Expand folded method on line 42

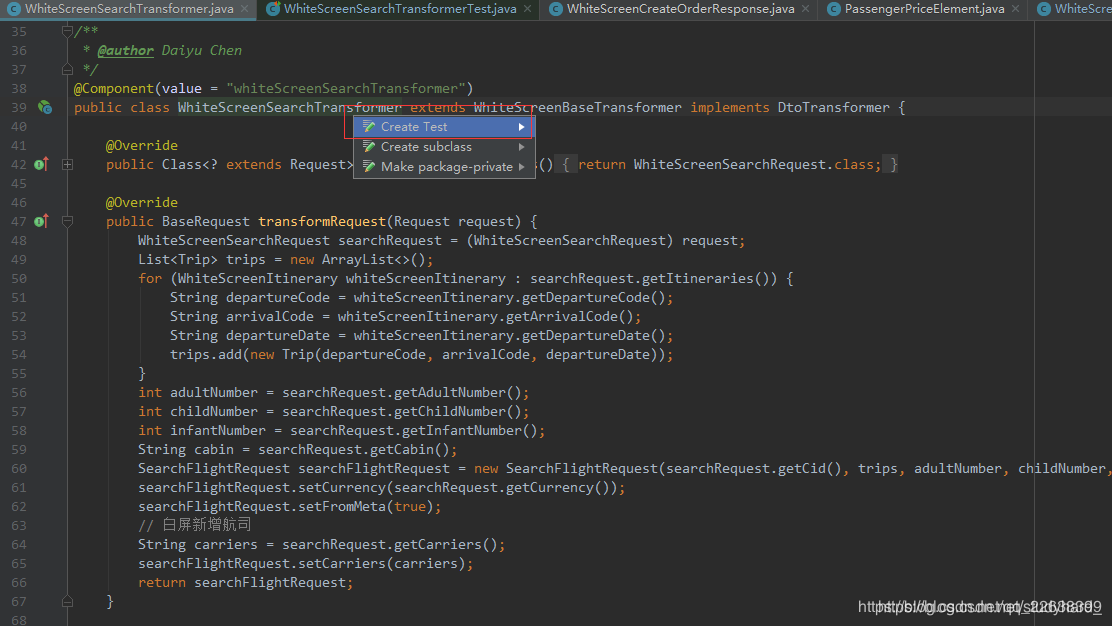(67, 164)
